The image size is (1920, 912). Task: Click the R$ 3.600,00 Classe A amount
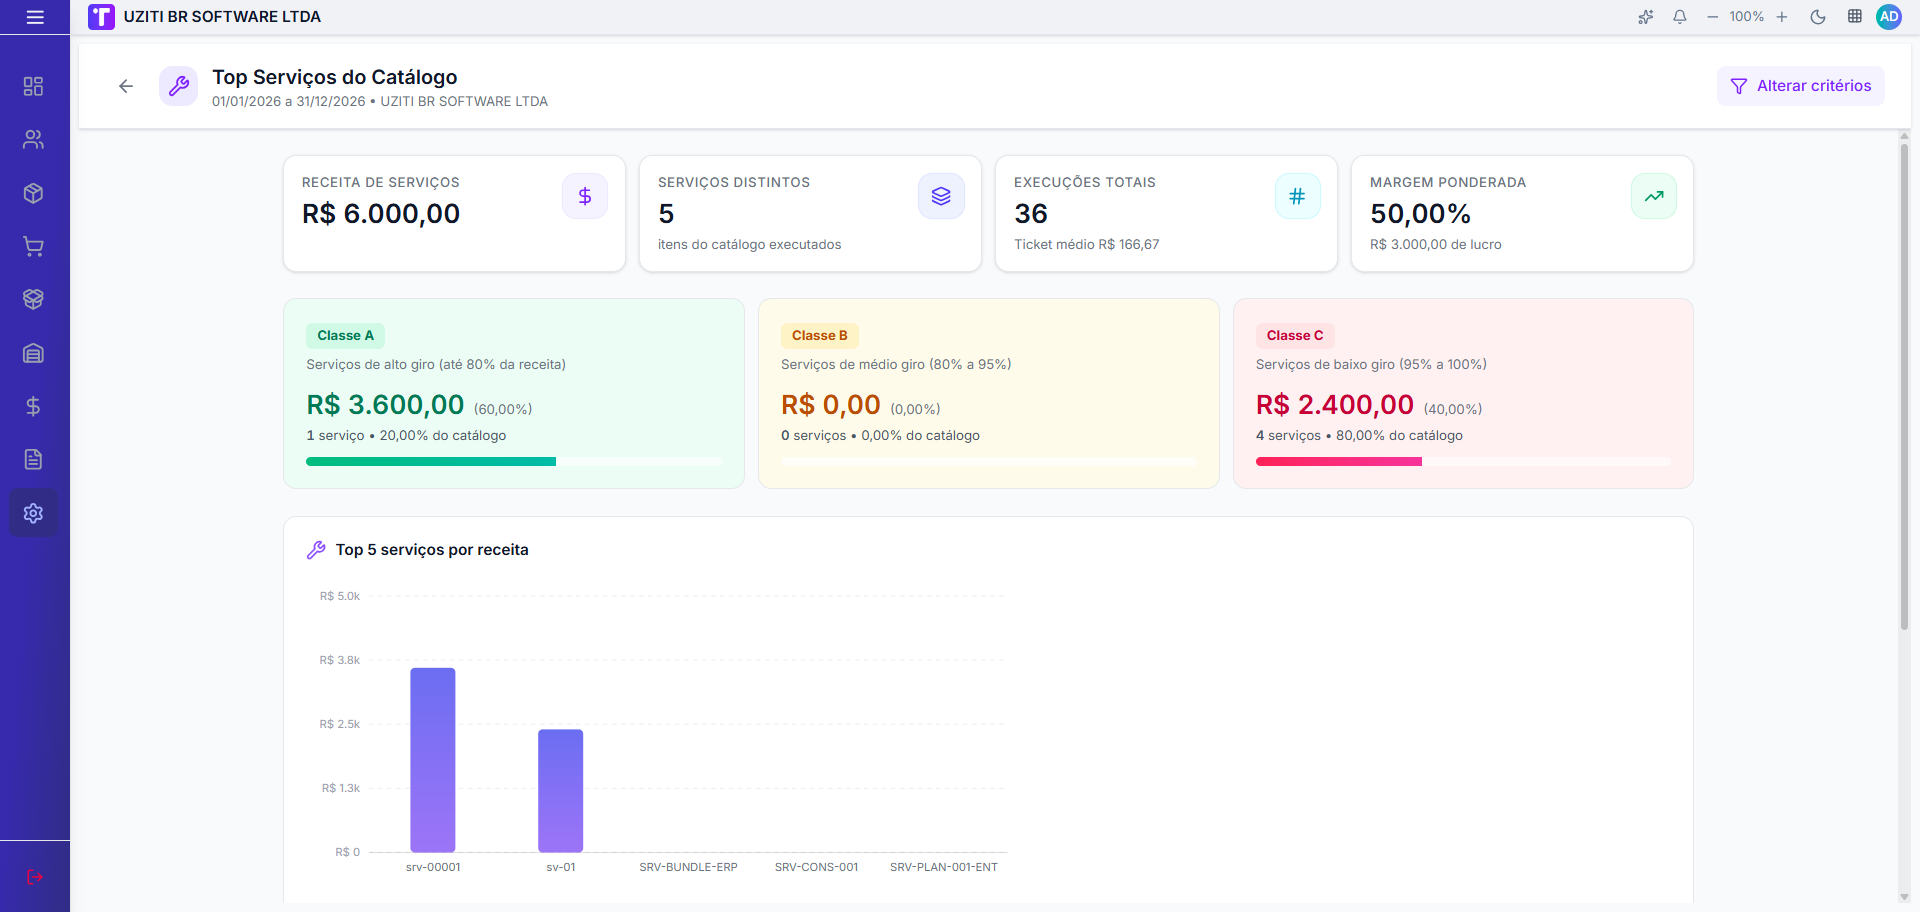(385, 405)
